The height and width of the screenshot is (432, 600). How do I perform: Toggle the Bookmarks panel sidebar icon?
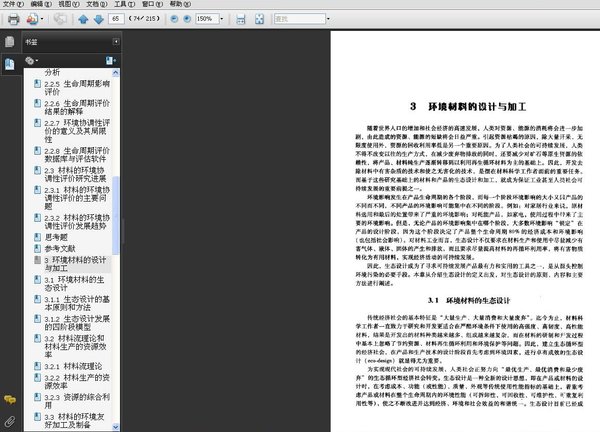click(x=10, y=64)
